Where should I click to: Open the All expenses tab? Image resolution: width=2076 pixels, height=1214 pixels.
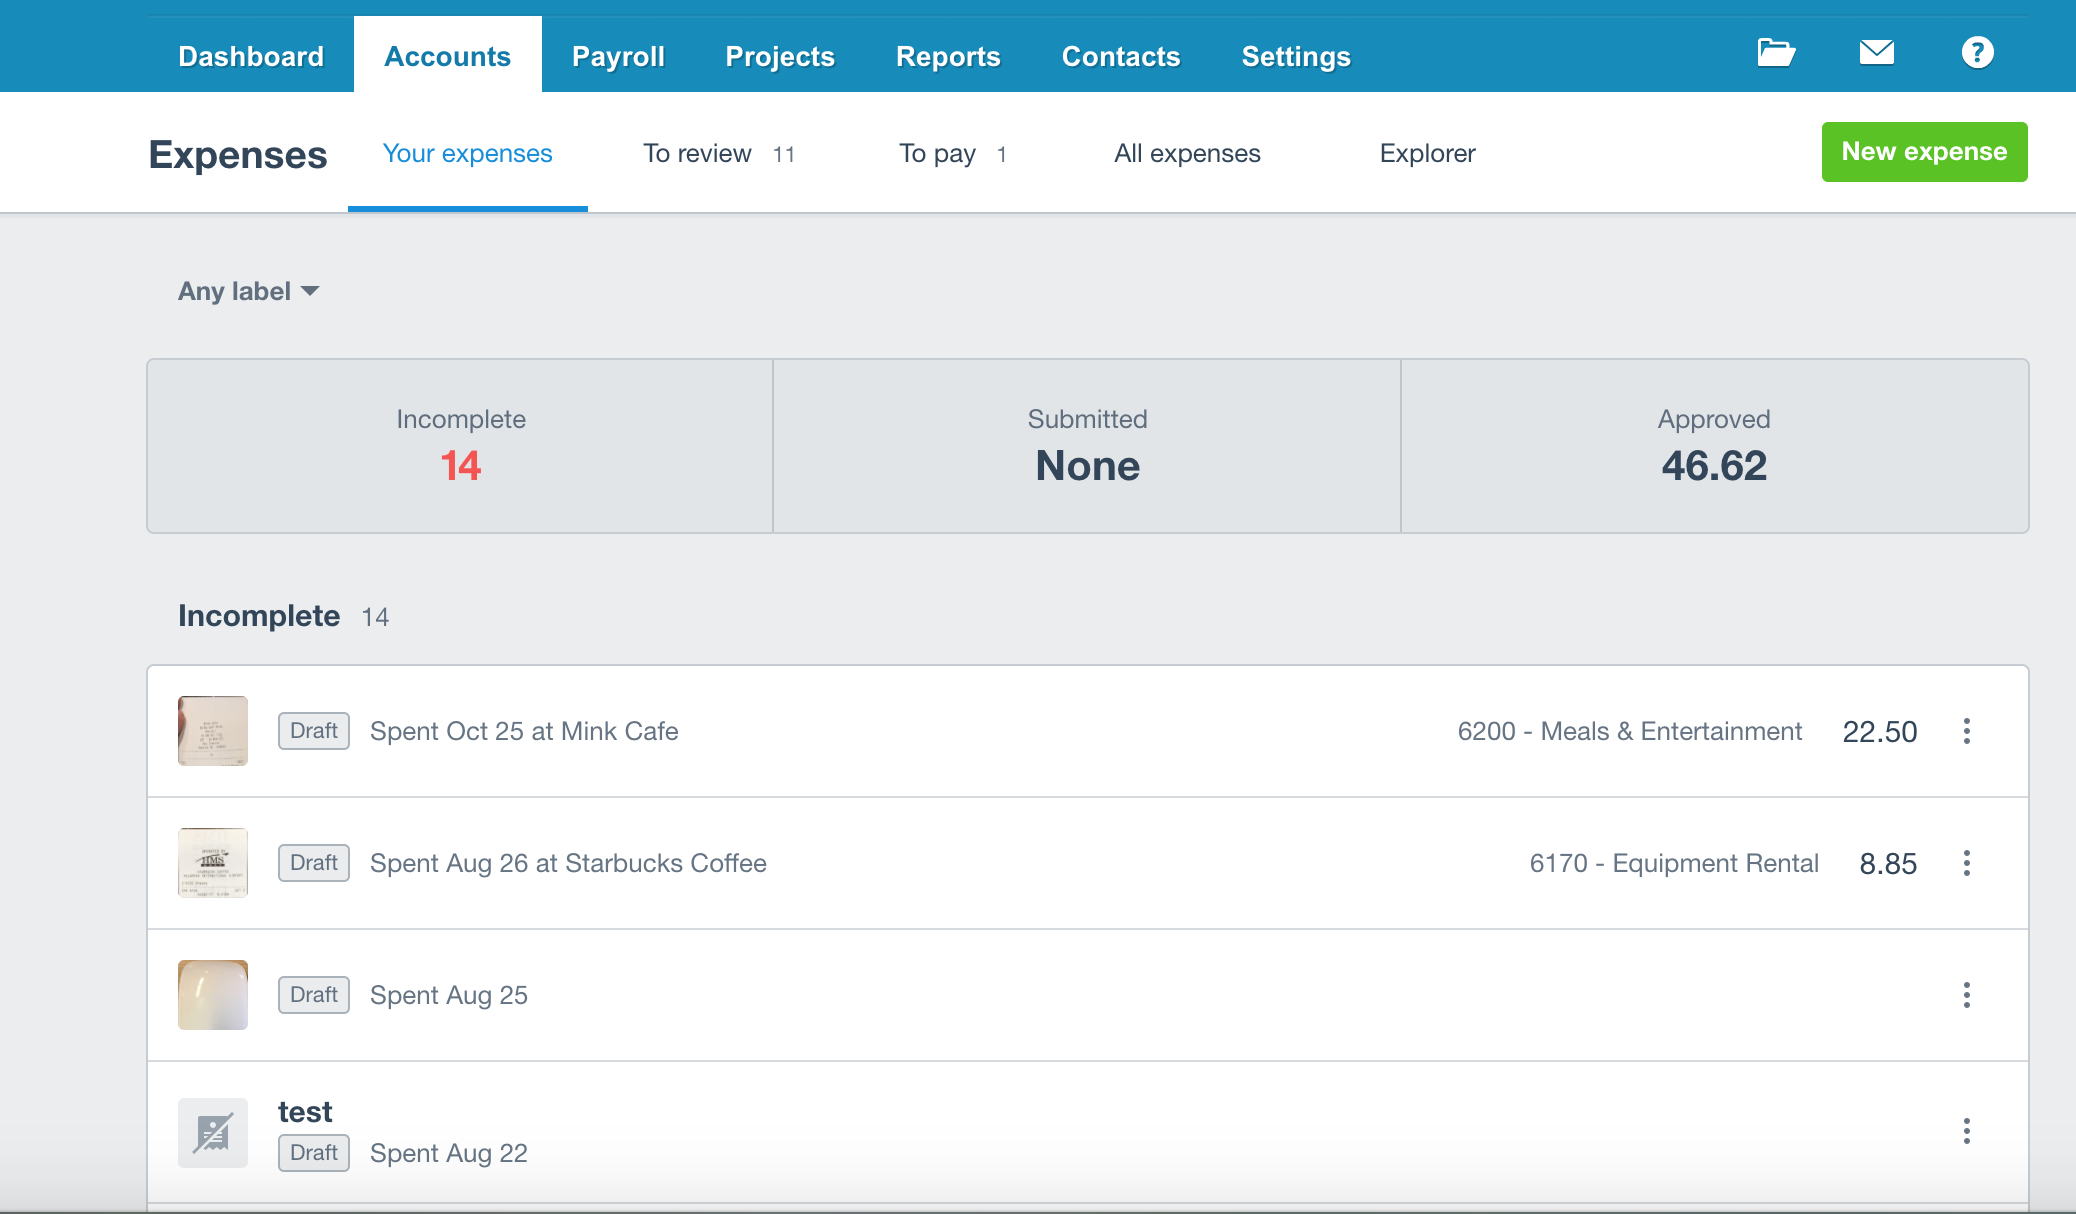point(1187,154)
